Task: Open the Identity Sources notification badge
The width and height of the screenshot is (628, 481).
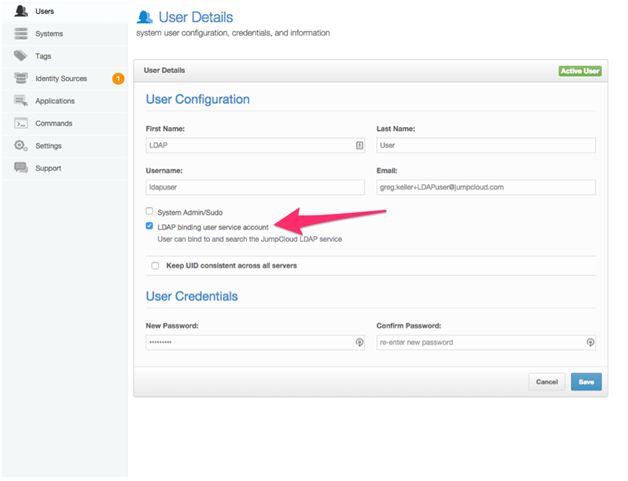Action: point(118,78)
